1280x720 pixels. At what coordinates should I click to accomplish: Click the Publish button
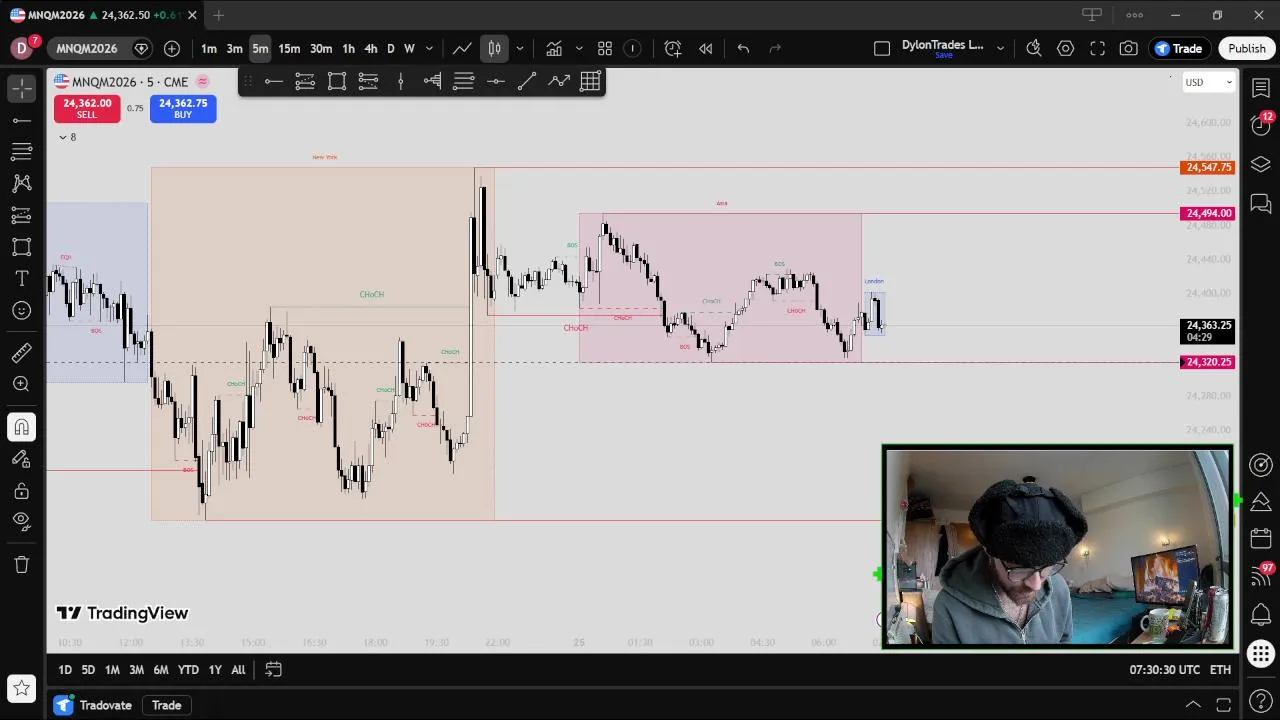(x=1247, y=48)
